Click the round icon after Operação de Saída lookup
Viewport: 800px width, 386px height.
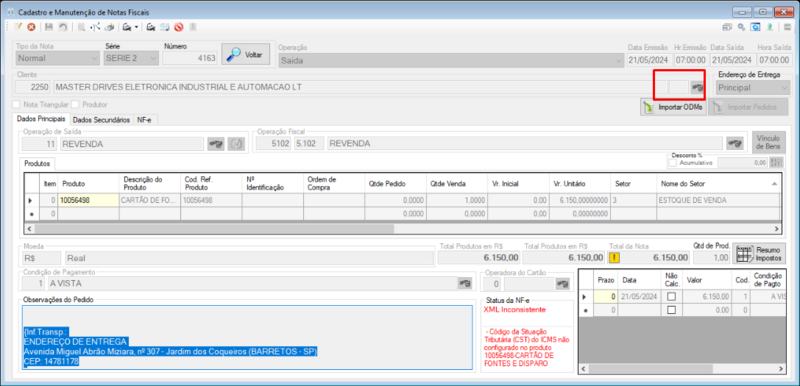coord(235,144)
